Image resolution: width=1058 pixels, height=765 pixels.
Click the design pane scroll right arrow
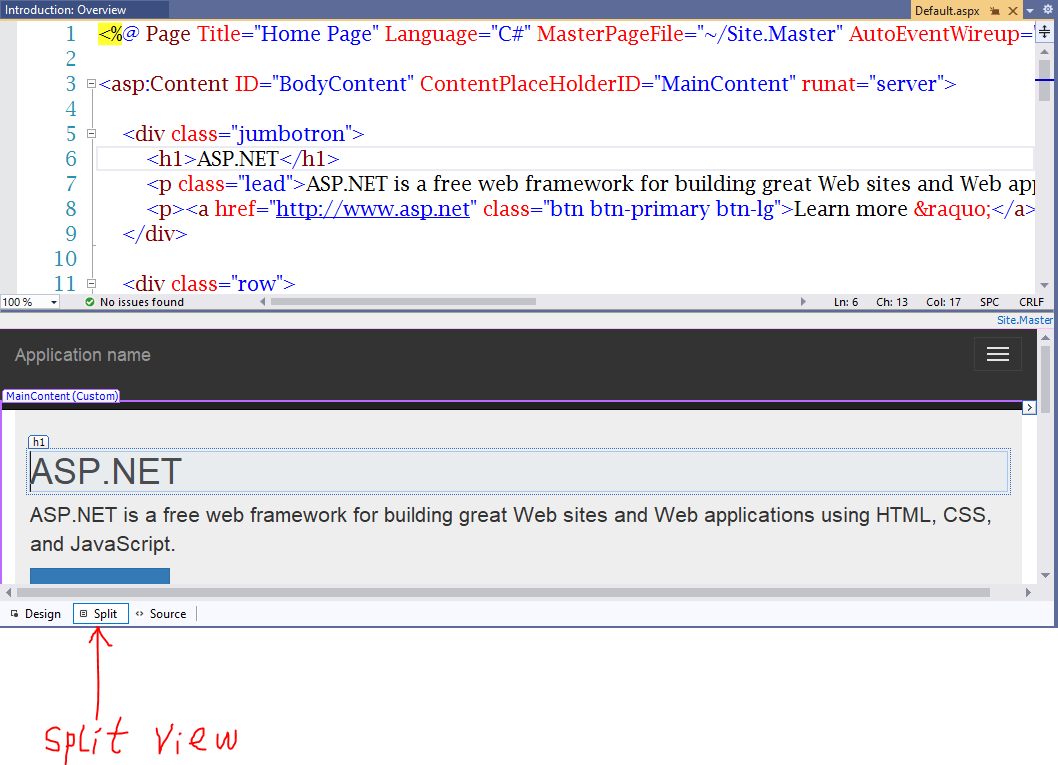[1028, 592]
